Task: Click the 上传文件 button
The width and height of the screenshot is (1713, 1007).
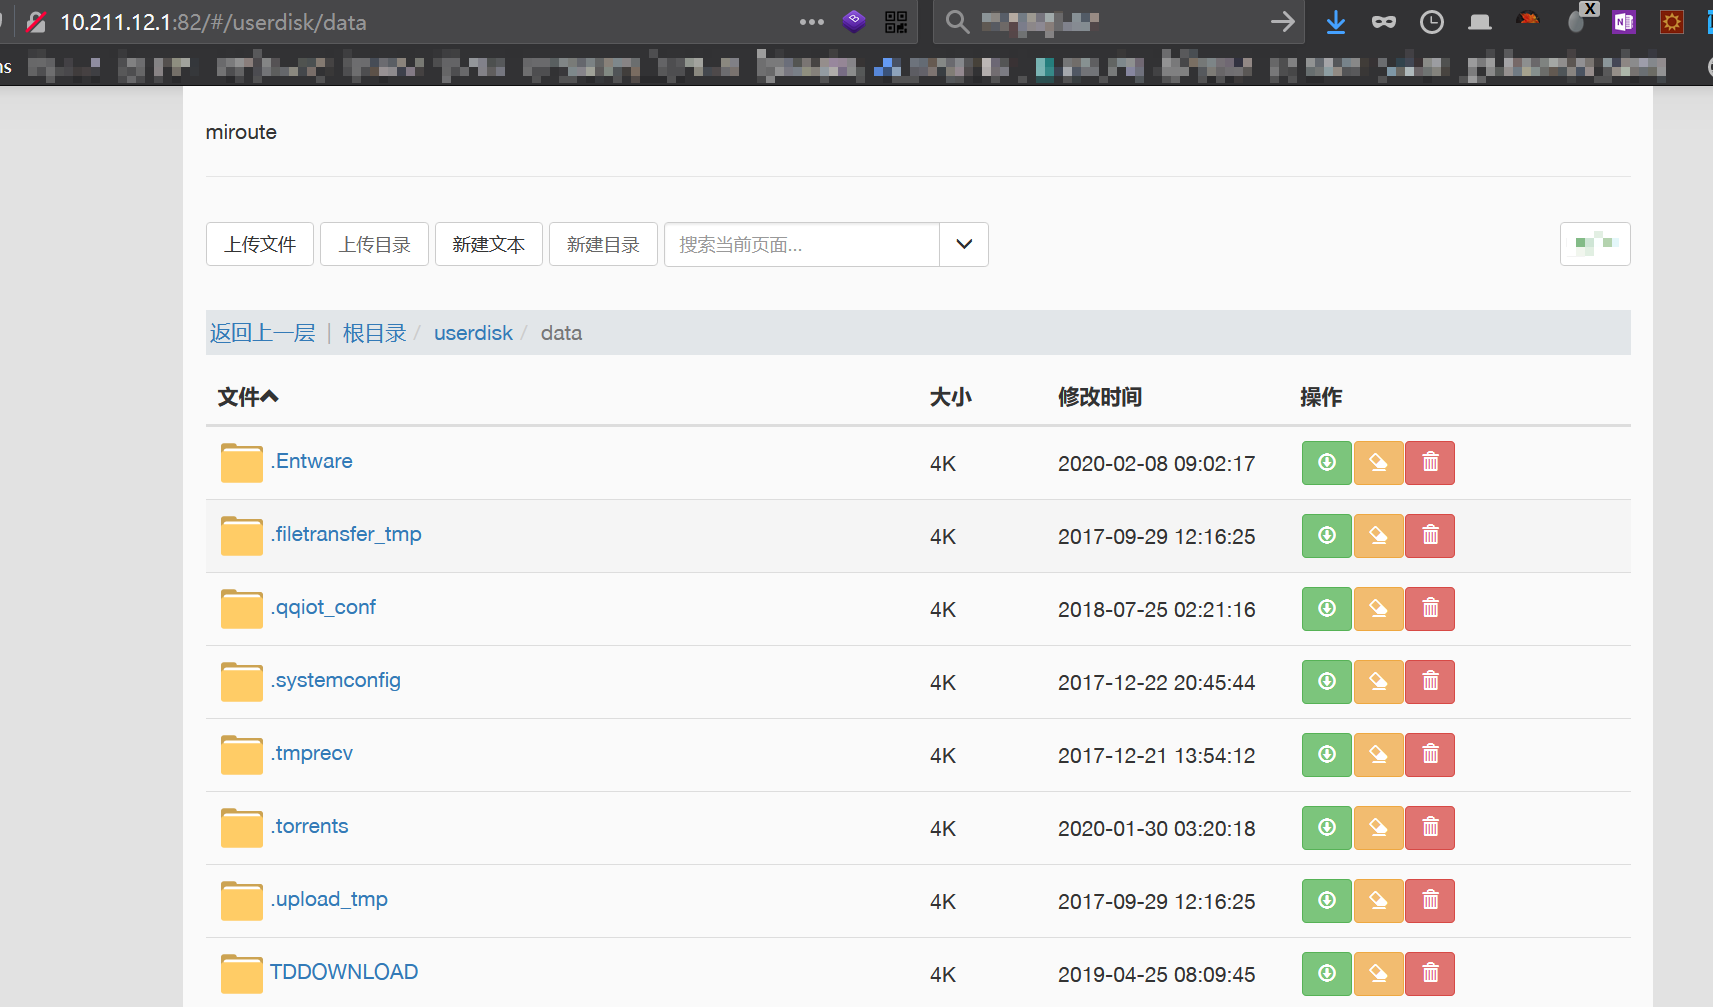Action: 260,244
